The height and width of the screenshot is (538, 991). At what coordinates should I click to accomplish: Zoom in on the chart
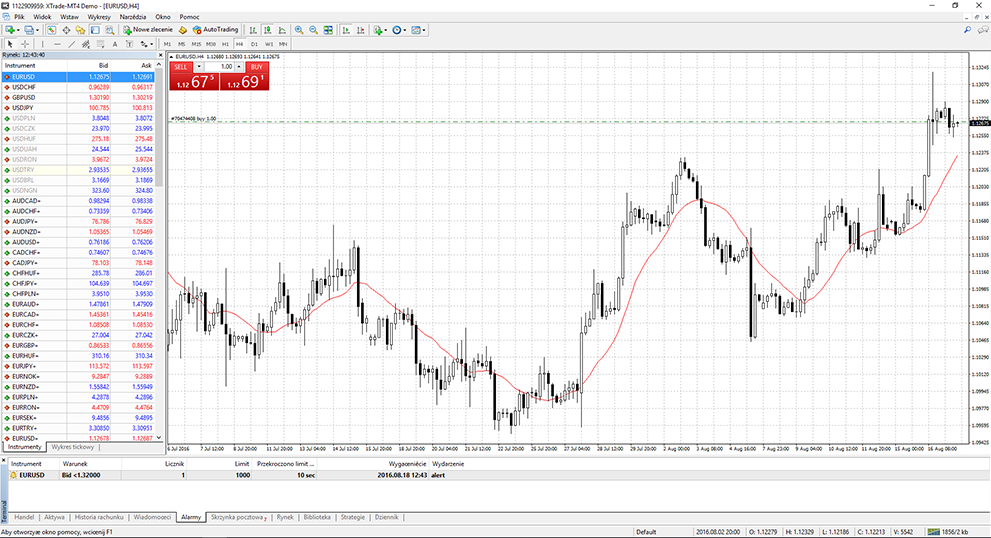(299, 30)
